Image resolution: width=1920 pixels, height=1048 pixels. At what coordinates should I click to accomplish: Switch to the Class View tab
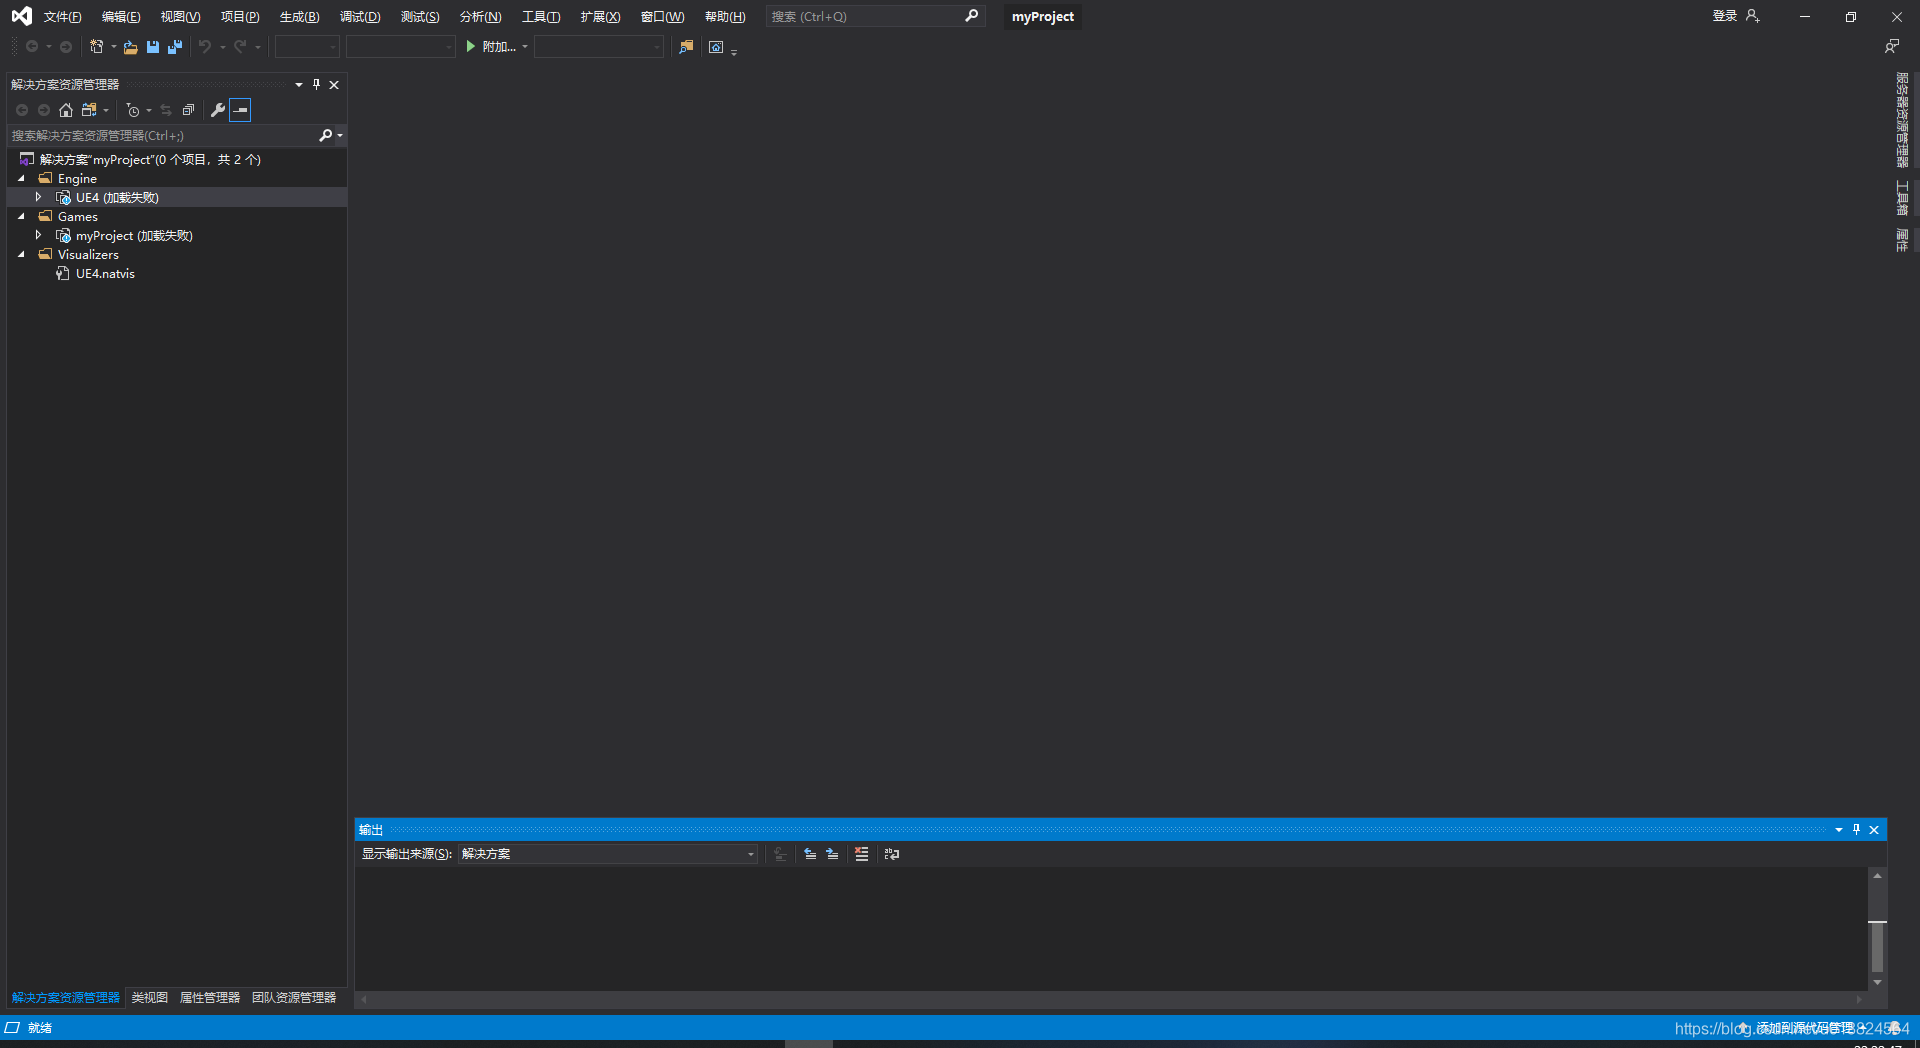click(x=150, y=997)
